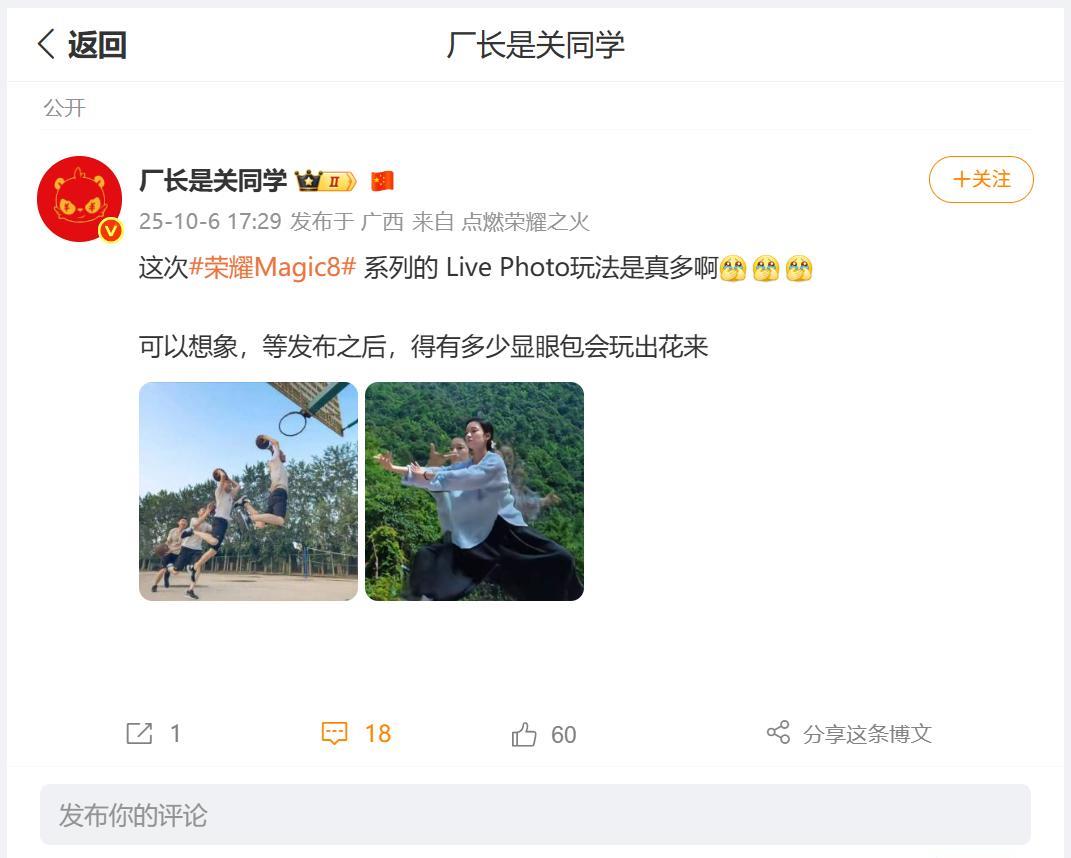1071x858 pixels.
Task: Click the 返回 back text
Action: [x=97, y=45]
